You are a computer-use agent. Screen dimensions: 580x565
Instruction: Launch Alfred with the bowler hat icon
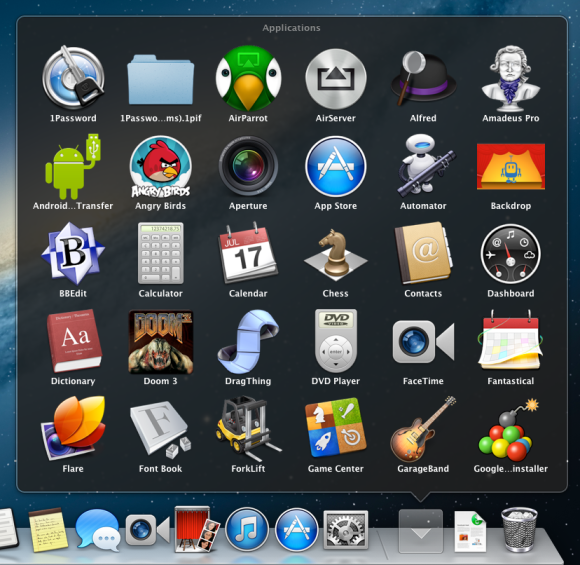coord(423,78)
